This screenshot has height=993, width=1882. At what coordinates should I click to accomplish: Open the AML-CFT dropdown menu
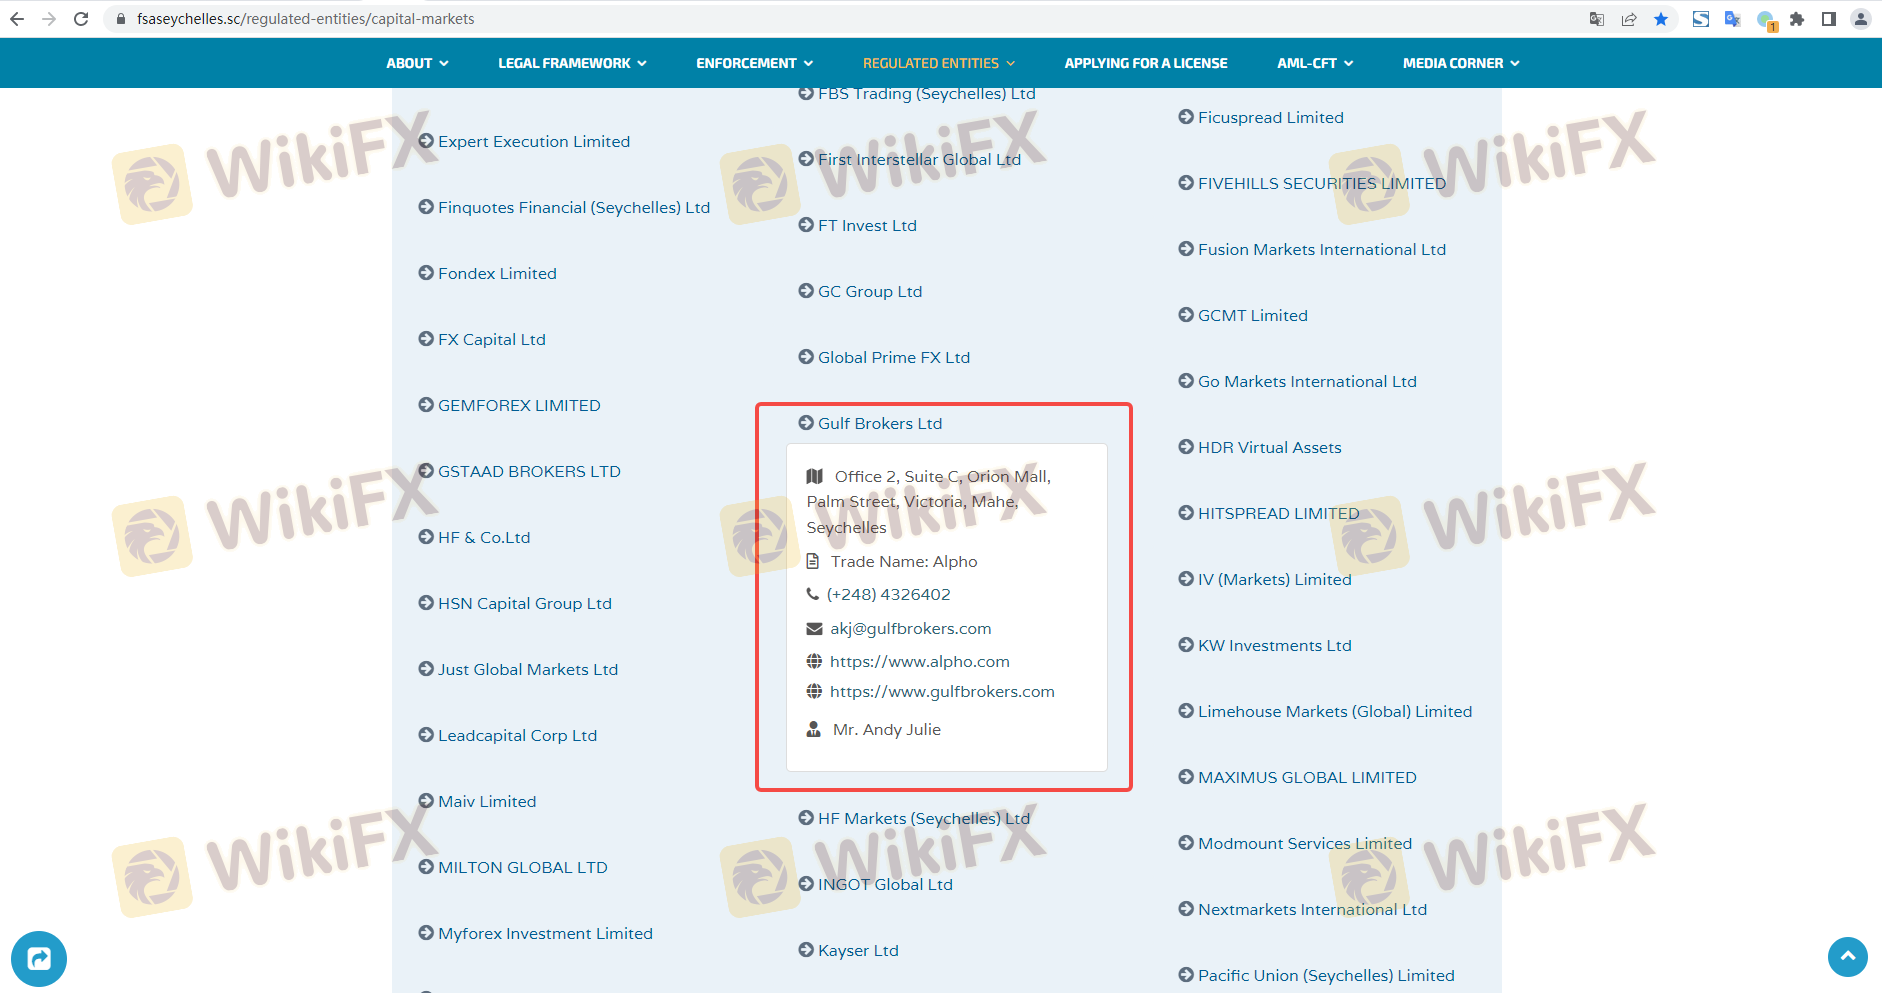[1315, 63]
